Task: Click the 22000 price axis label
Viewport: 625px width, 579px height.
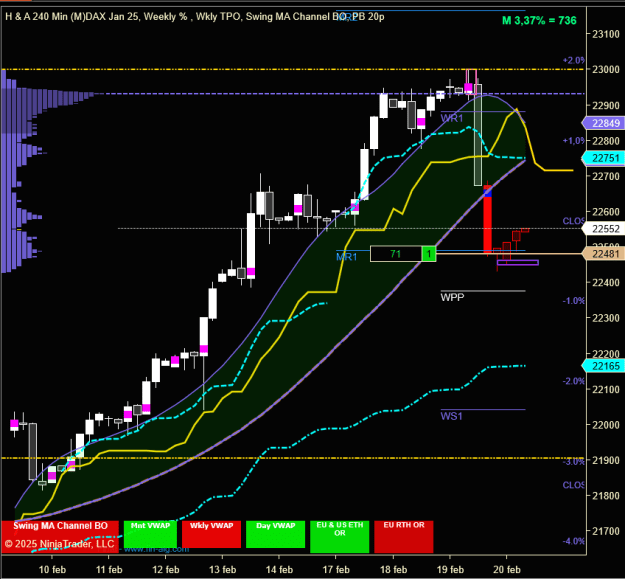Action: tap(606, 425)
